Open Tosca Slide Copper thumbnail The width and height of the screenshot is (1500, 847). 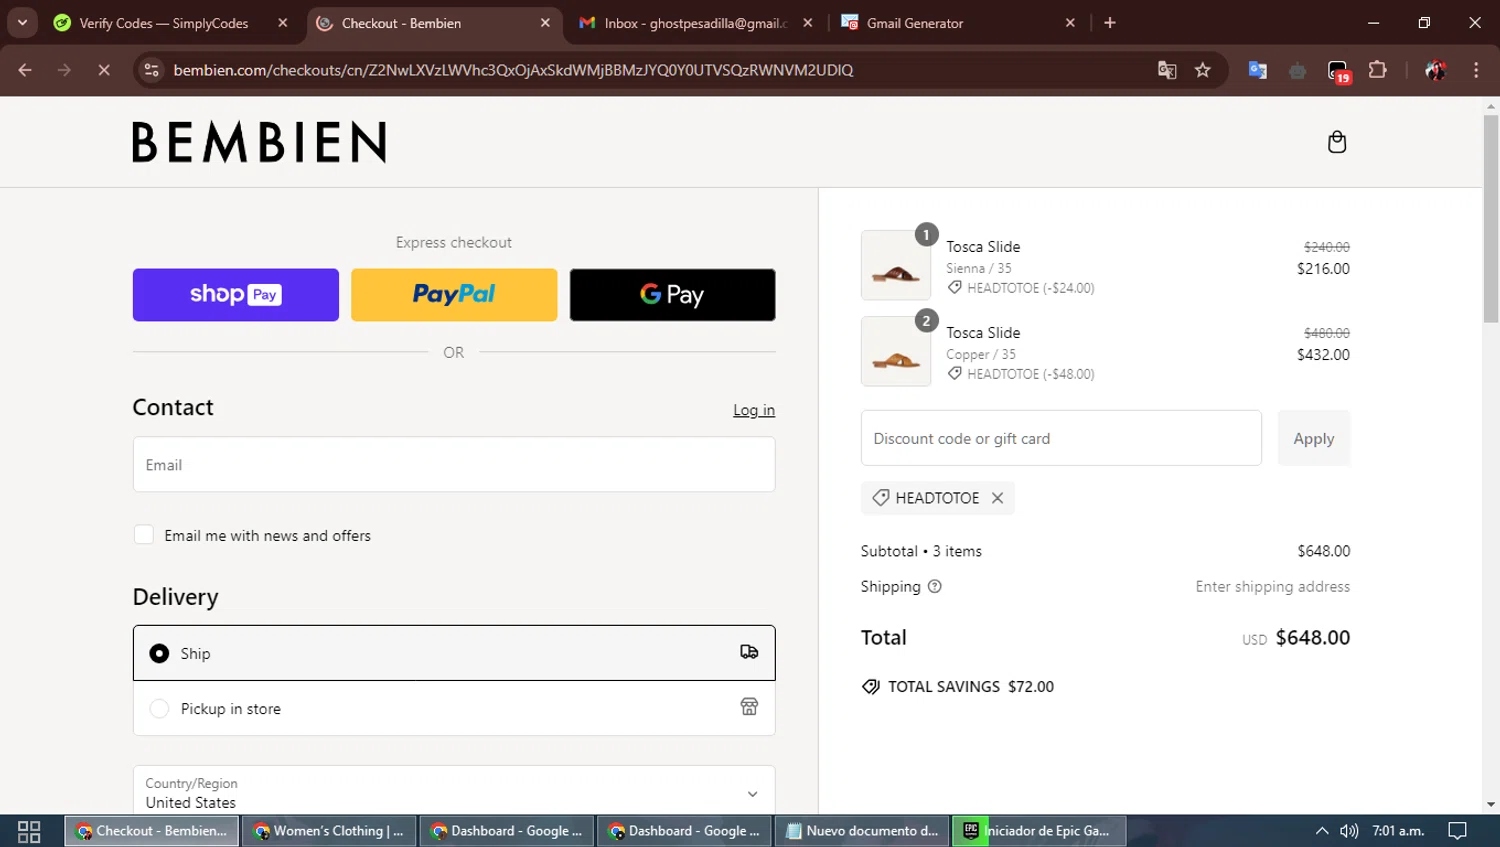(896, 351)
